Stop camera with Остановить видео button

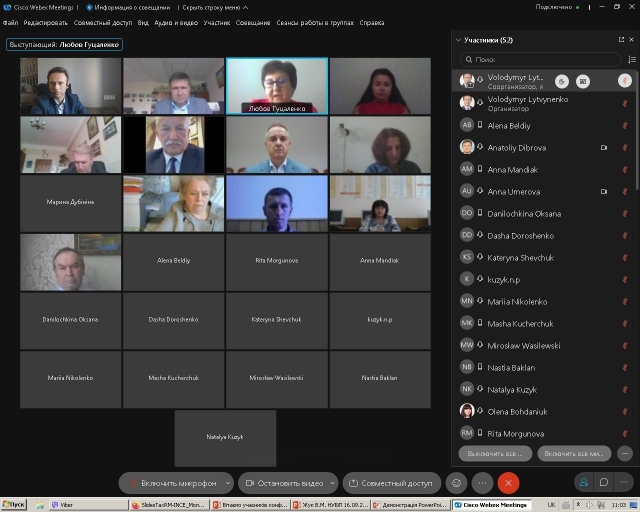pyautogui.click(x=283, y=482)
